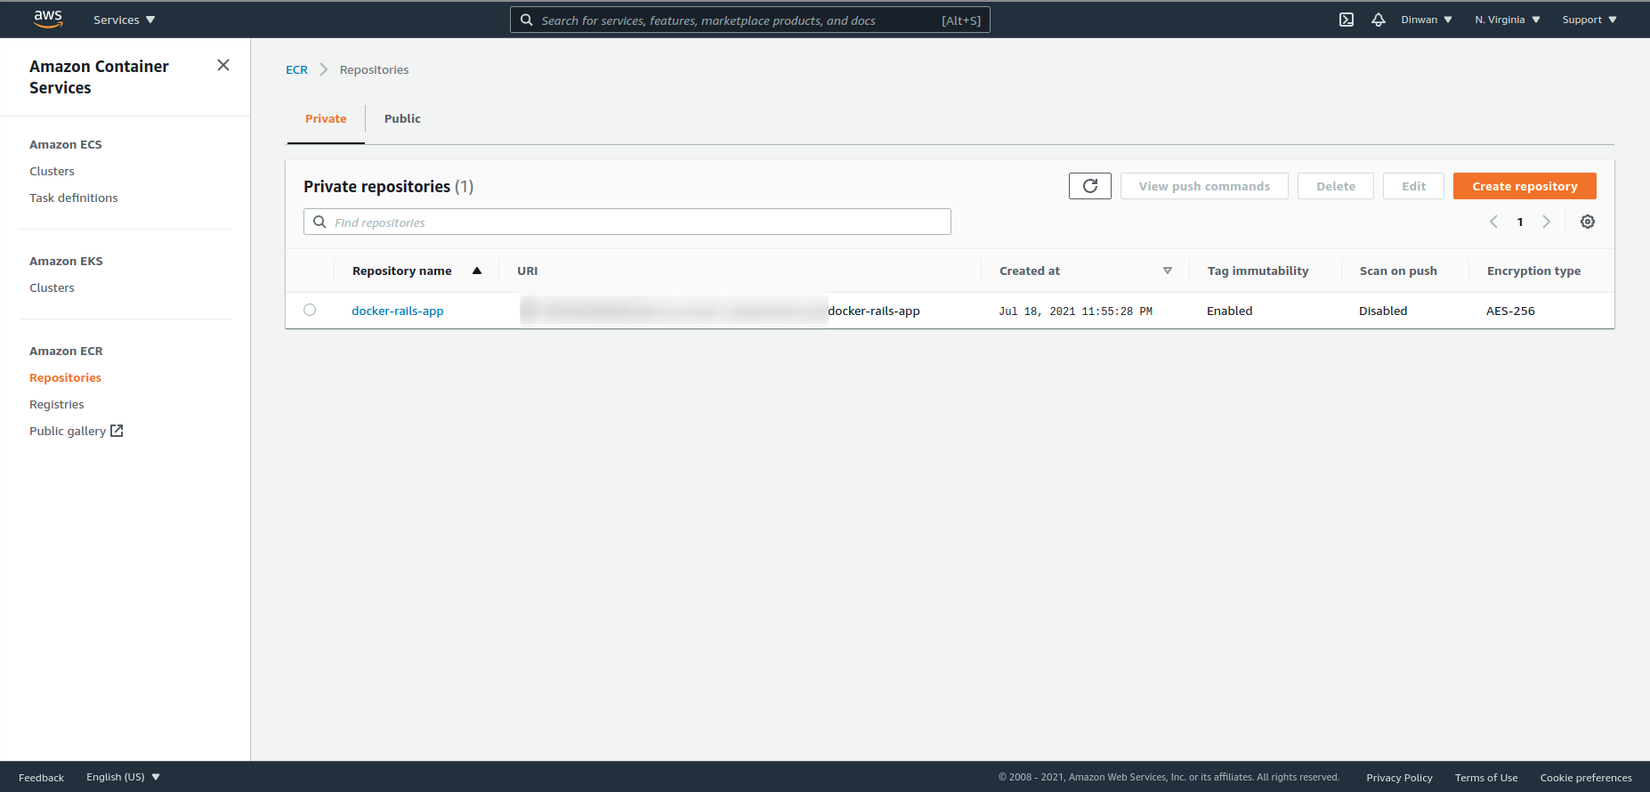Focus the AWS services search bar
Viewport: 1650px width, 792px height.
(x=750, y=20)
